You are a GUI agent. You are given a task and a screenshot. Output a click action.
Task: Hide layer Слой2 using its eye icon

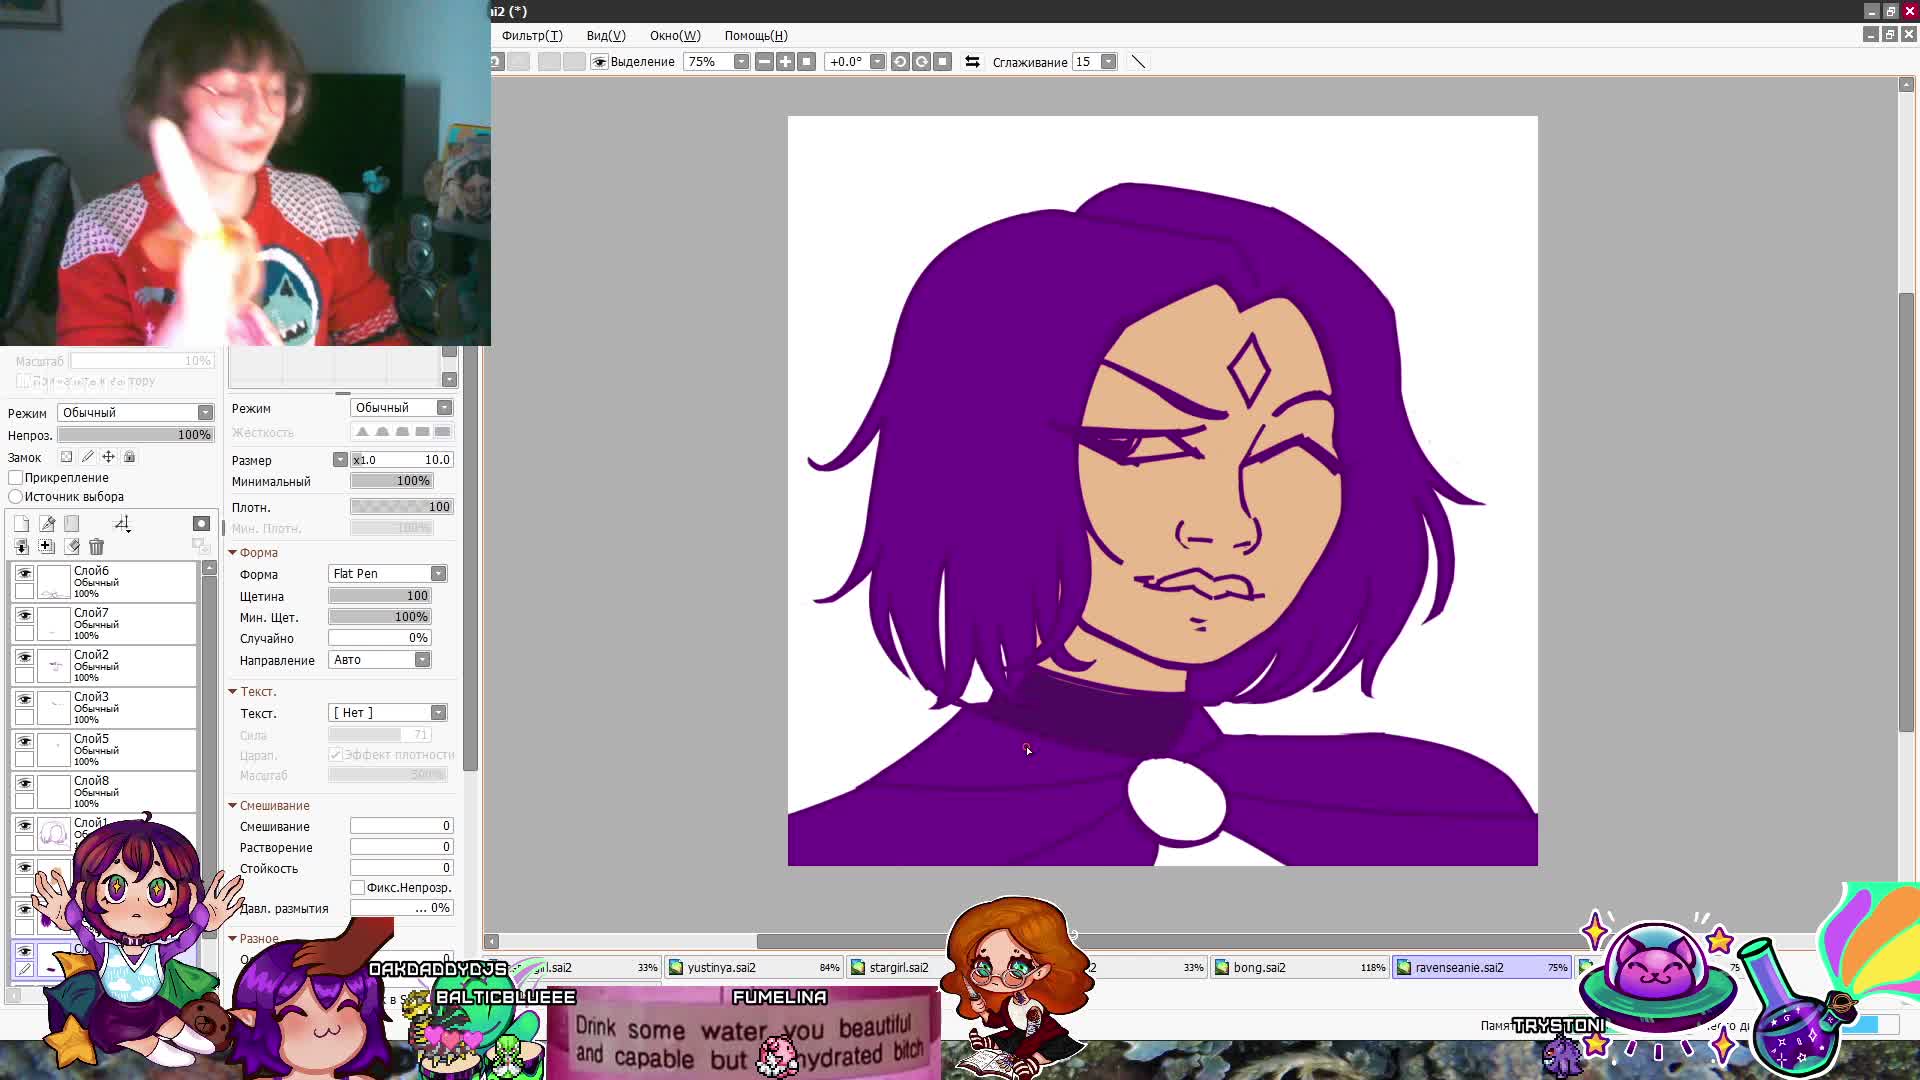coord(25,657)
